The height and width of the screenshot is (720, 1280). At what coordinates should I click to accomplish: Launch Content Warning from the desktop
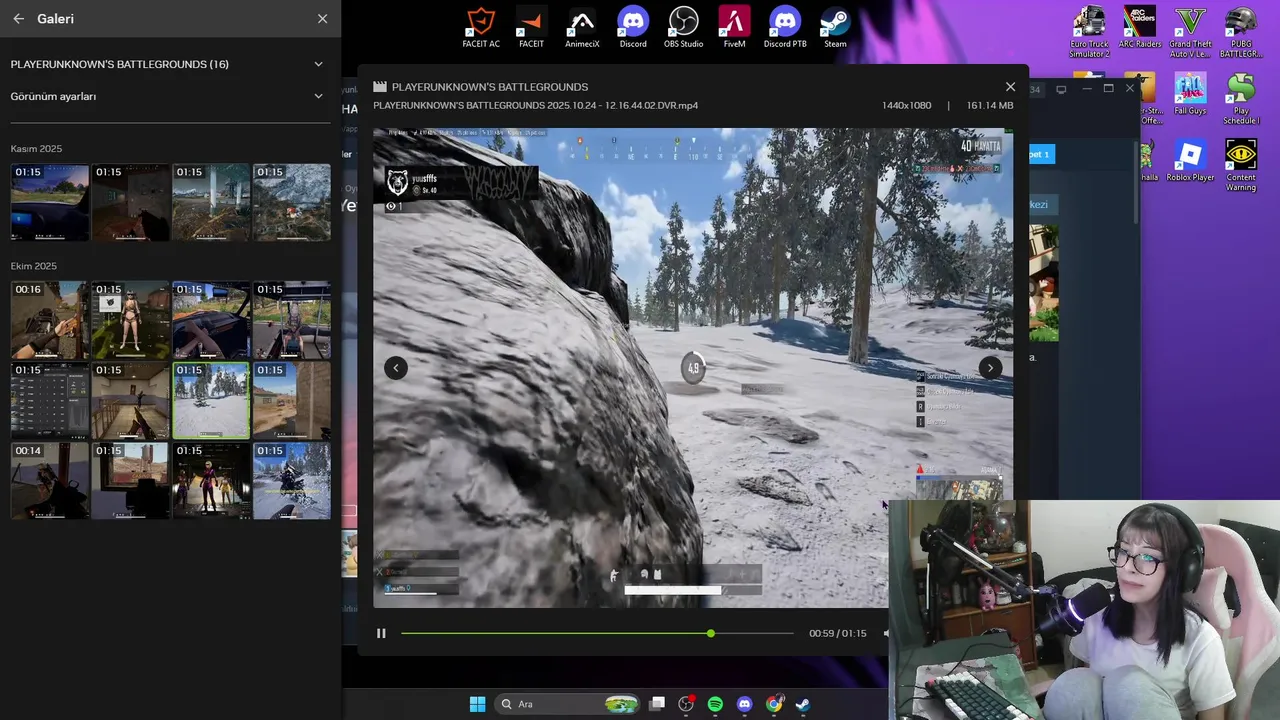tap(1241, 166)
